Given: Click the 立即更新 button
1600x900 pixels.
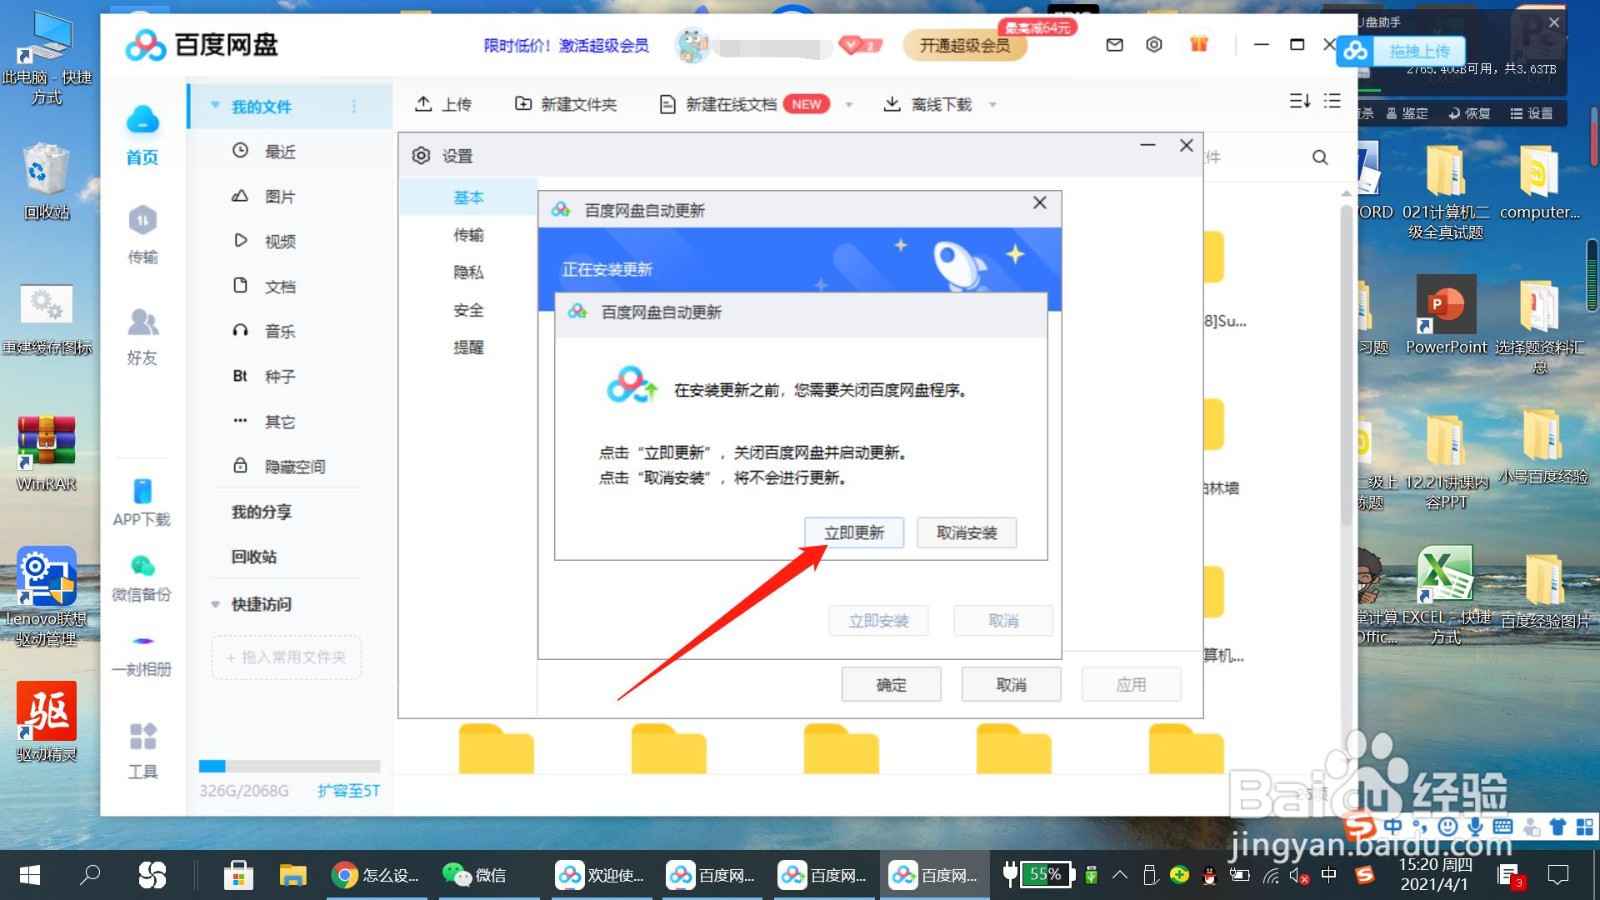Looking at the screenshot, I should coord(854,533).
